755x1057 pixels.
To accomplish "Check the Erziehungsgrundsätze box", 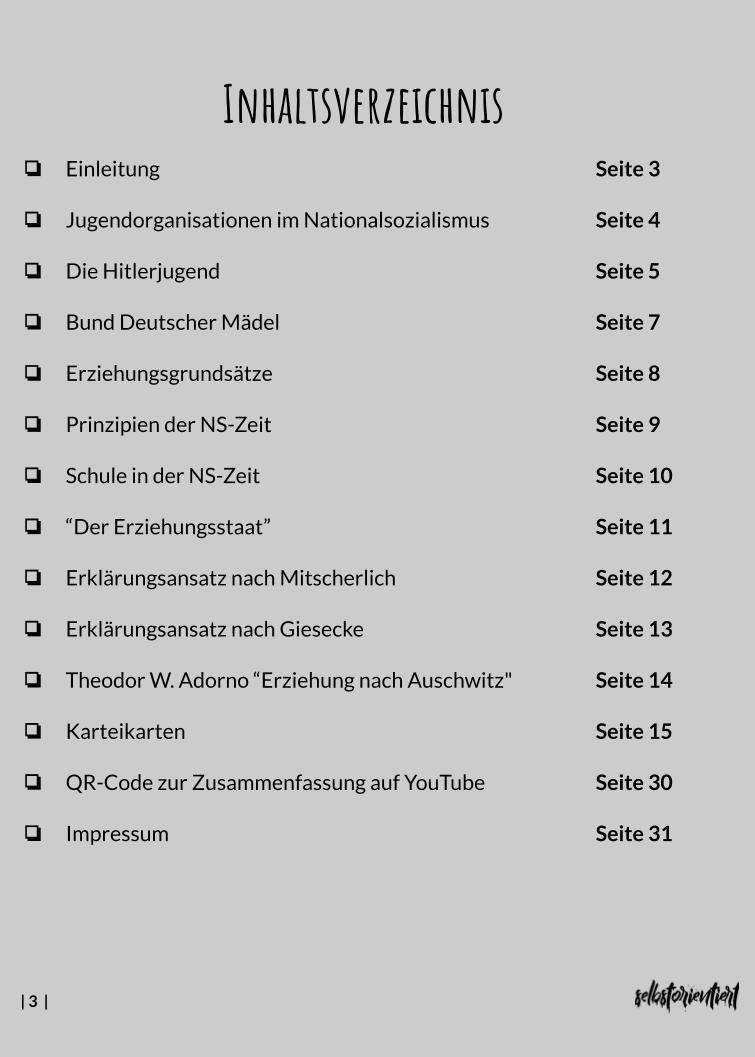I will tap(33, 373).
